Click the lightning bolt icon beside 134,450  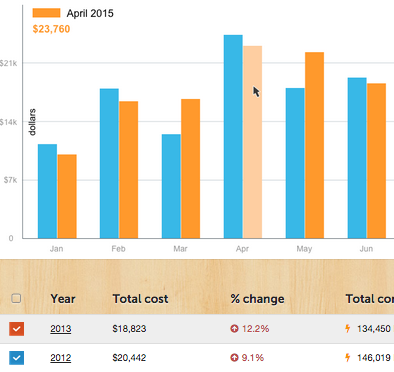[348, 329]
